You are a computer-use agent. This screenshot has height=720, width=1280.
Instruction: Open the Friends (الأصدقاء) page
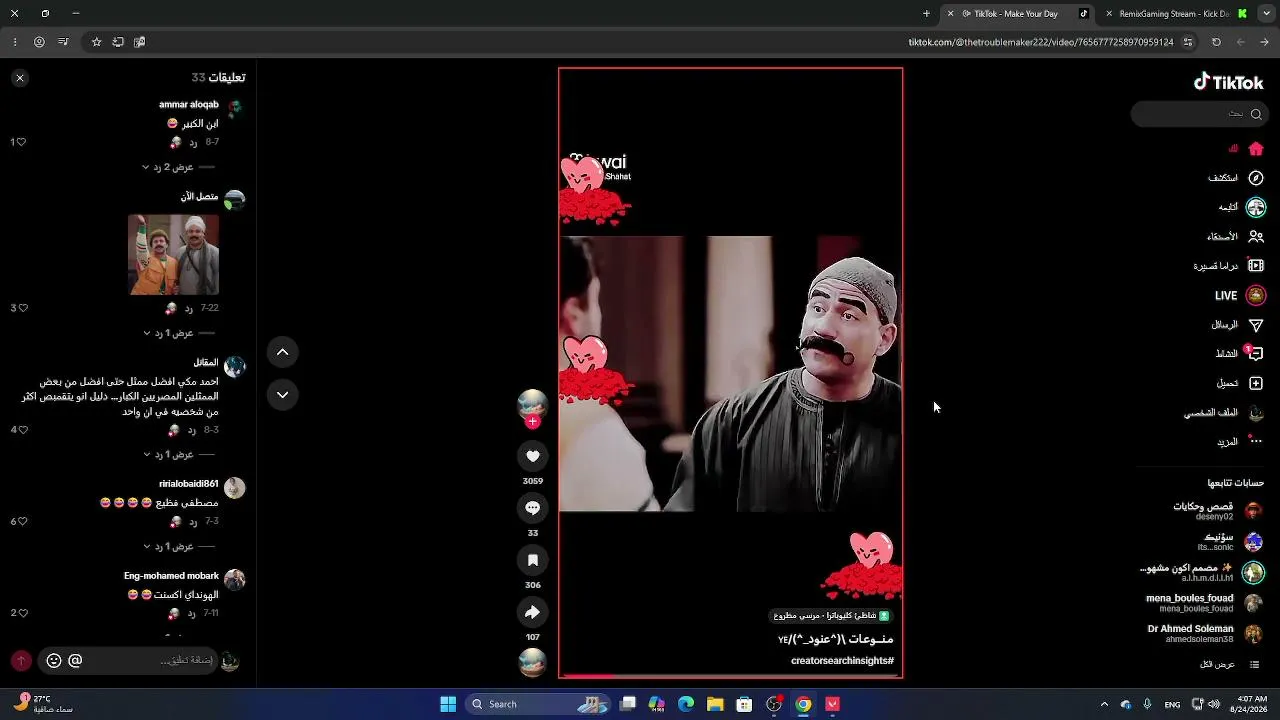pyautogui.click(x=1235, y=237)
